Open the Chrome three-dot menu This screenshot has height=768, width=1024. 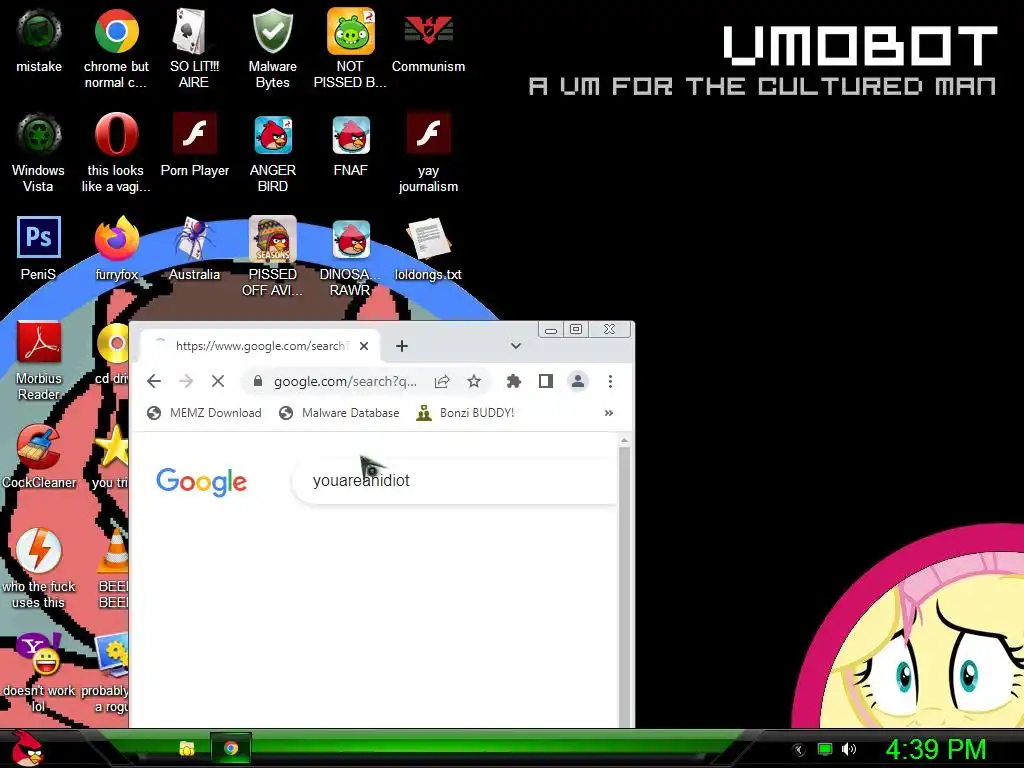(x=610, y=381)
